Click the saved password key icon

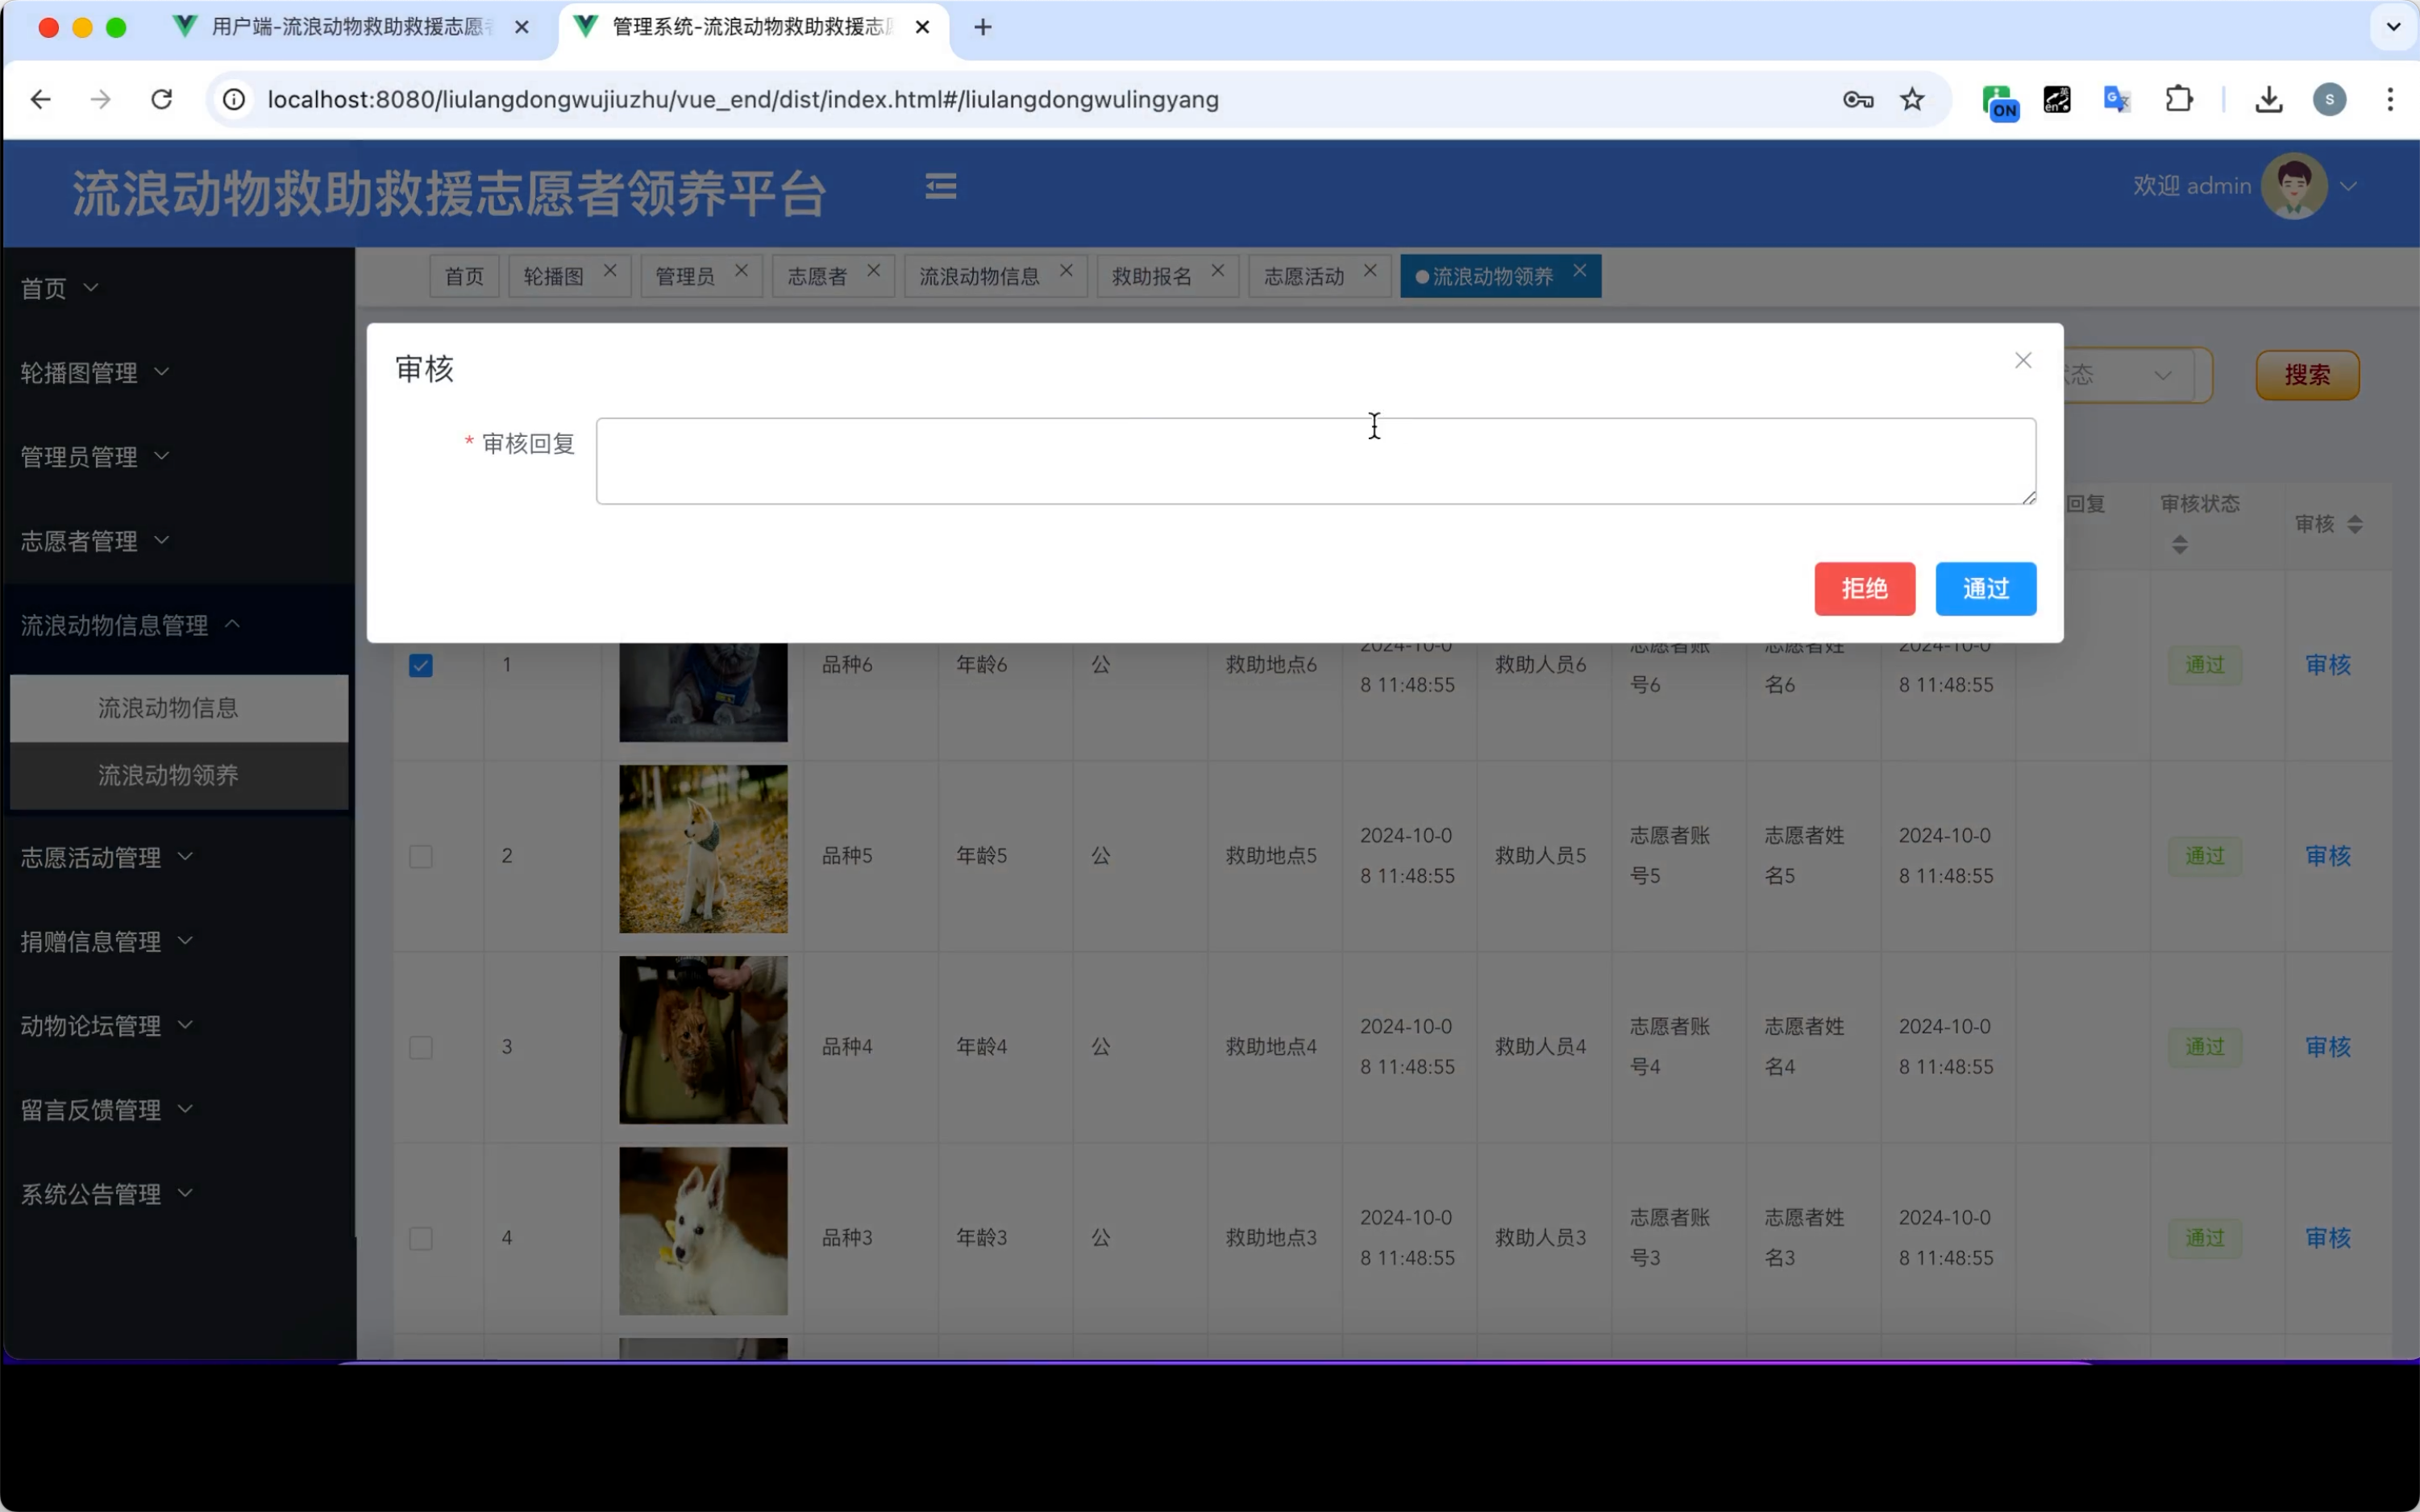[1857, 99]
